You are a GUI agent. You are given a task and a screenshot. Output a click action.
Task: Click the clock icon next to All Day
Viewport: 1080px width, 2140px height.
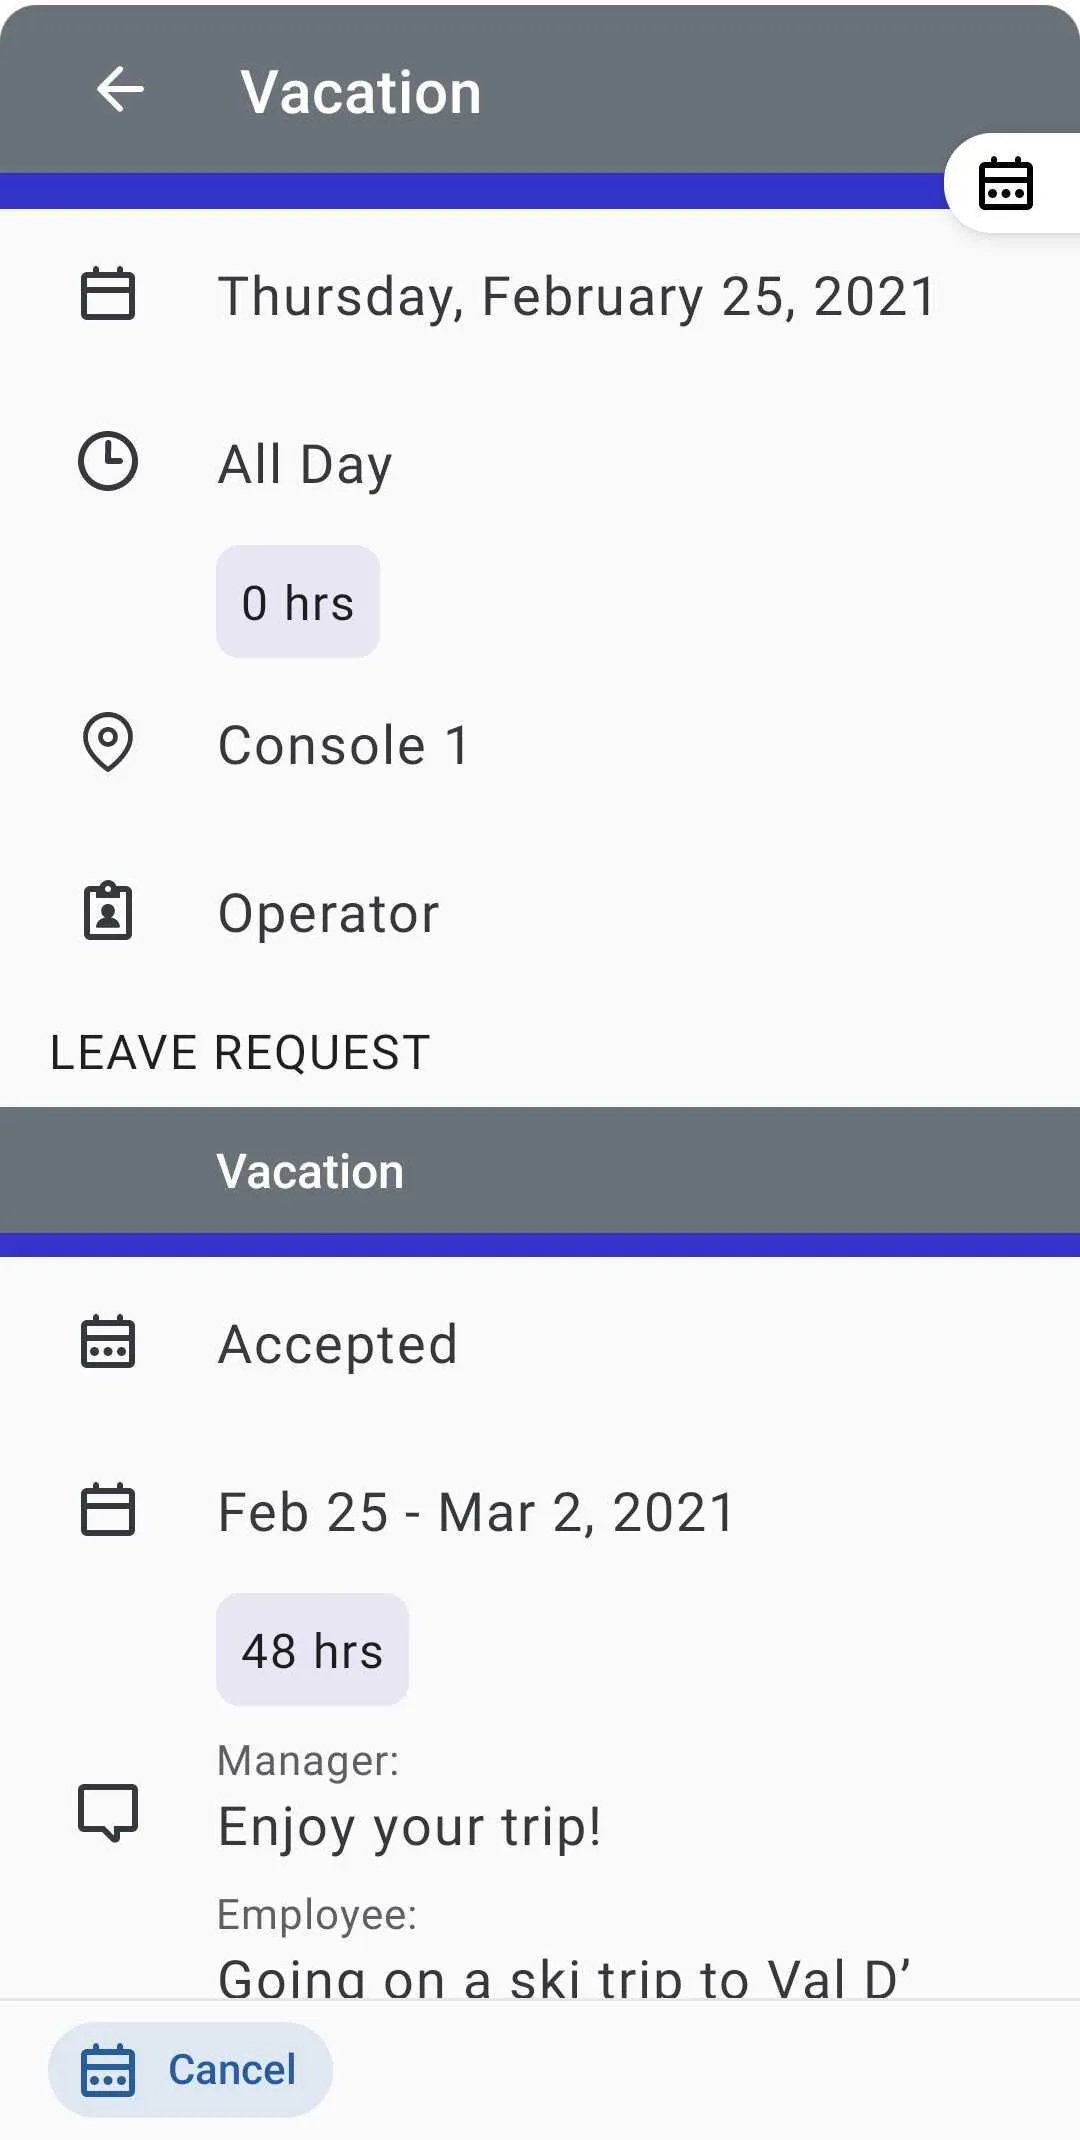(x=108, y=461)
